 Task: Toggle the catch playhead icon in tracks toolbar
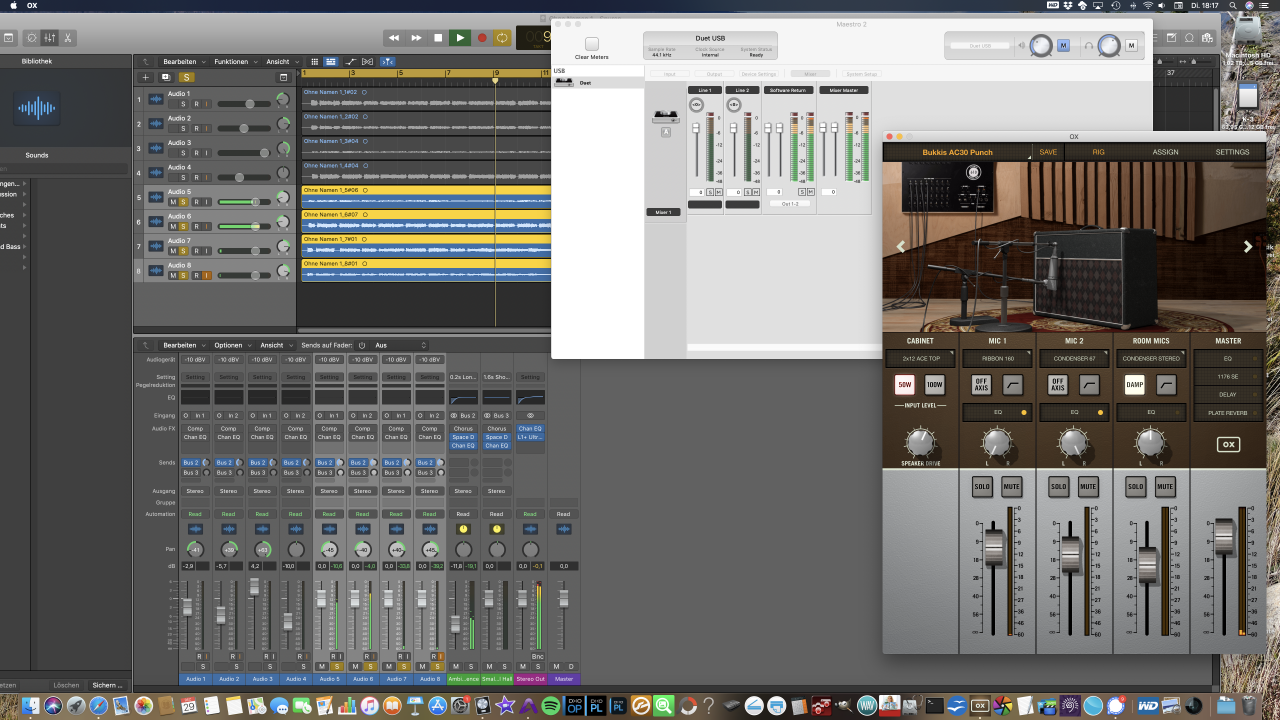[x=388, y=62]
